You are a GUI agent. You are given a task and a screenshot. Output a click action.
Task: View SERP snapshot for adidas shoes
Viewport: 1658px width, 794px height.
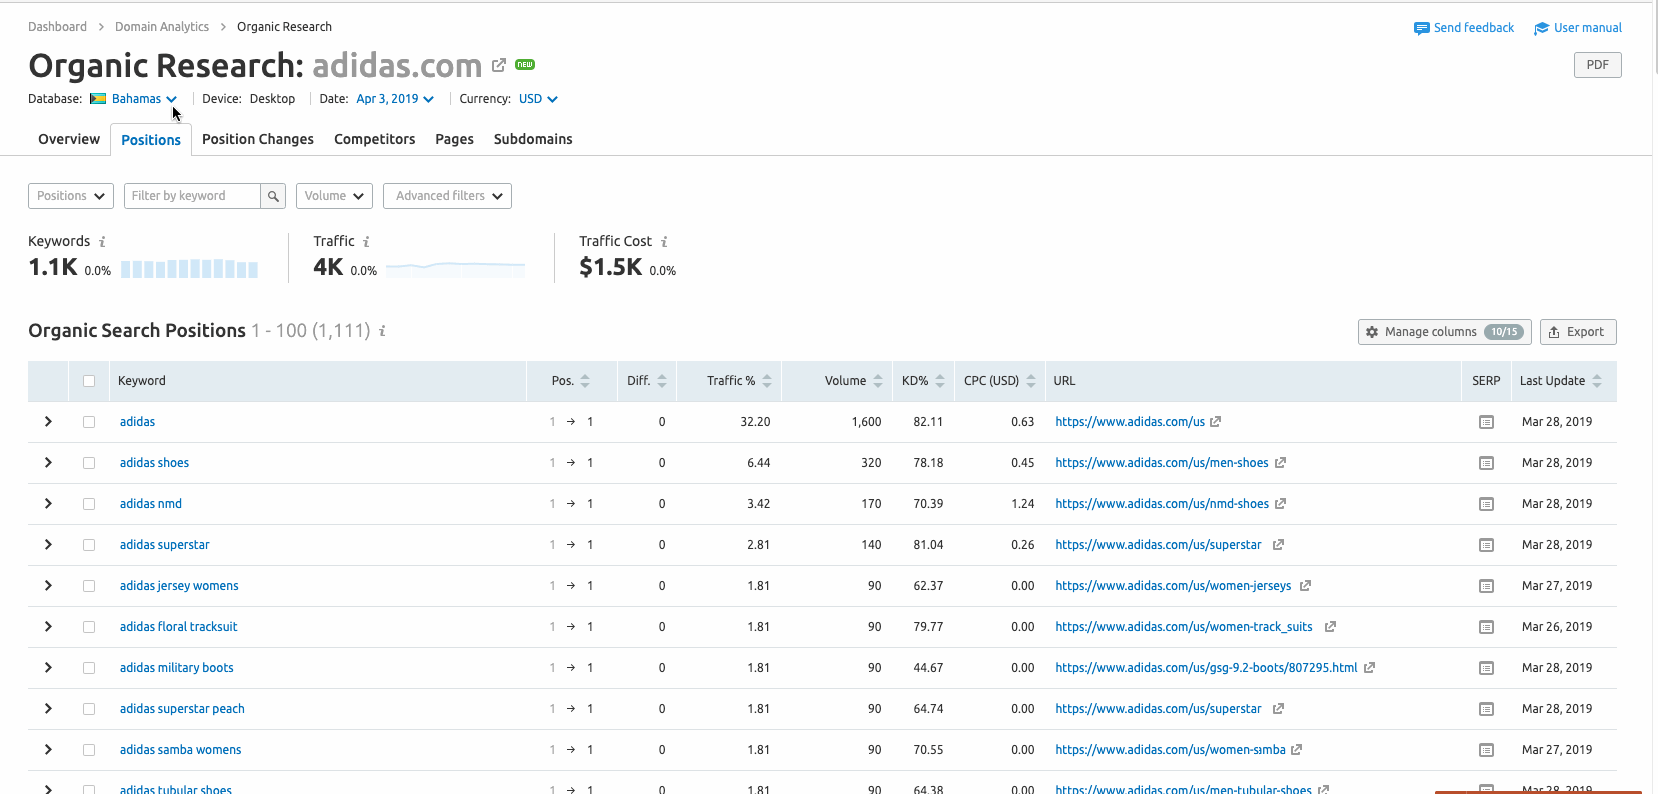click(1486, 463)
